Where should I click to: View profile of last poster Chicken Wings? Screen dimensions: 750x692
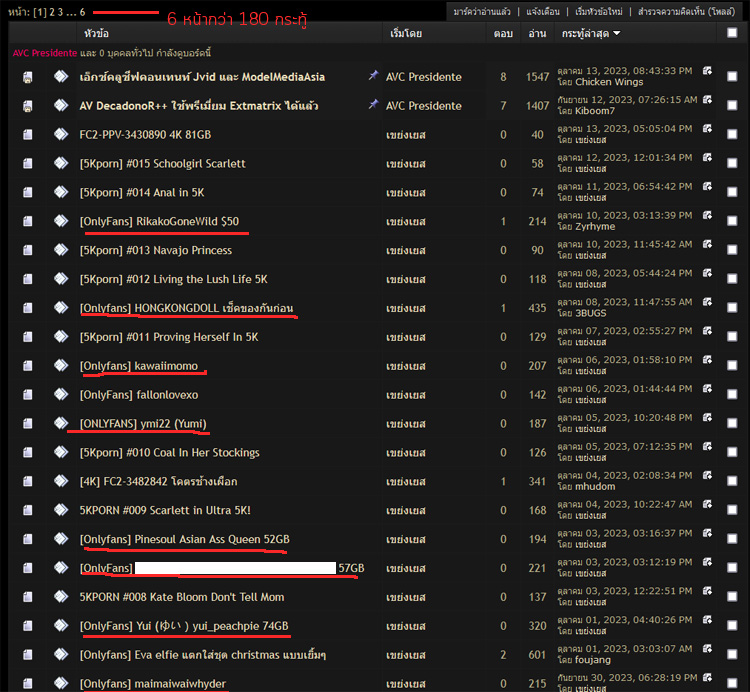[x=609, y=82]
